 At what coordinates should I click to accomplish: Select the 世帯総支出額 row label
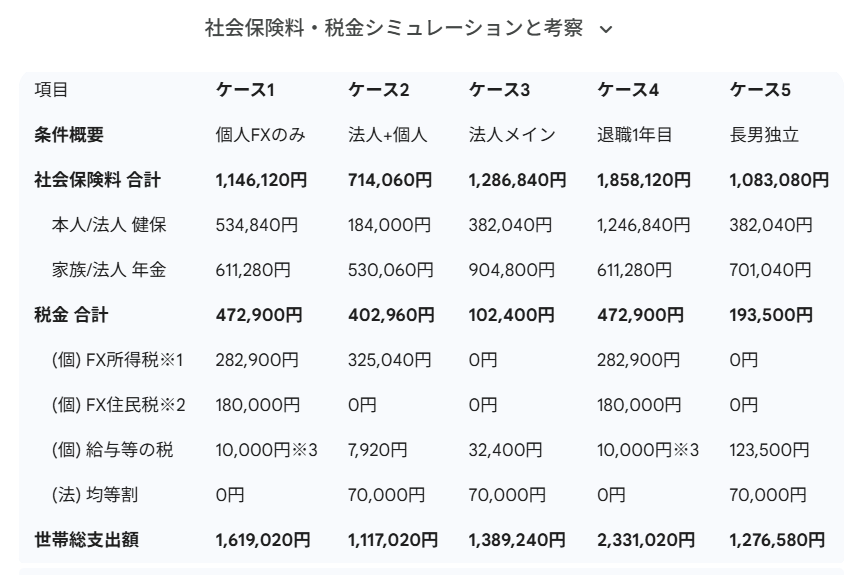86,540
